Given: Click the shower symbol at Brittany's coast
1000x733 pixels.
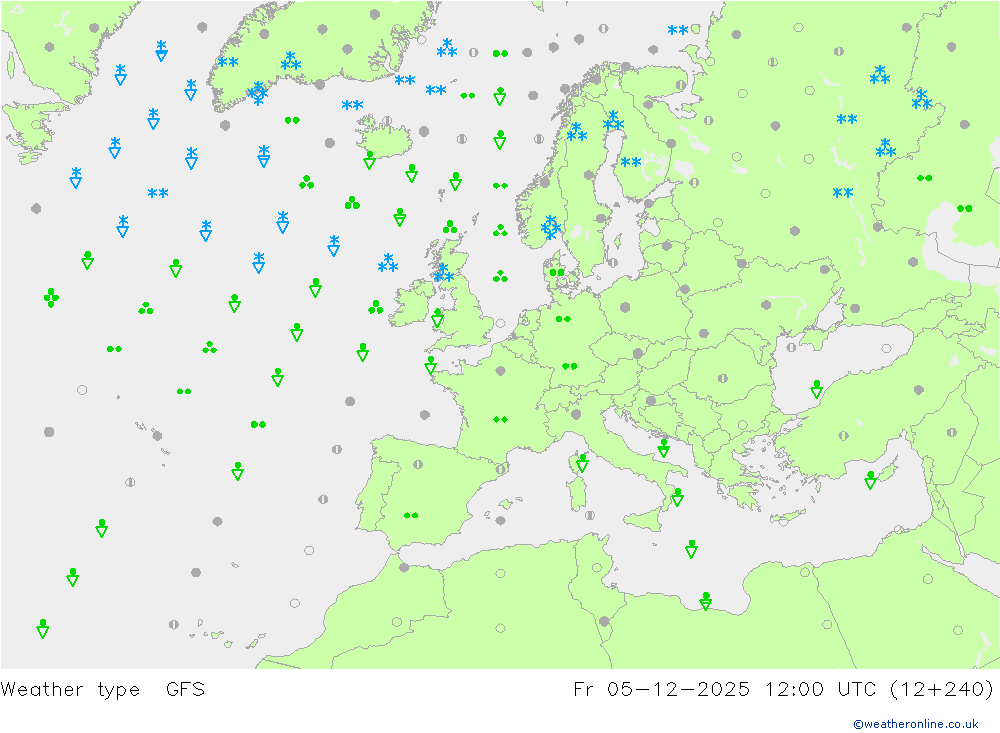Looking at the screenshot, I should (430, 365).
